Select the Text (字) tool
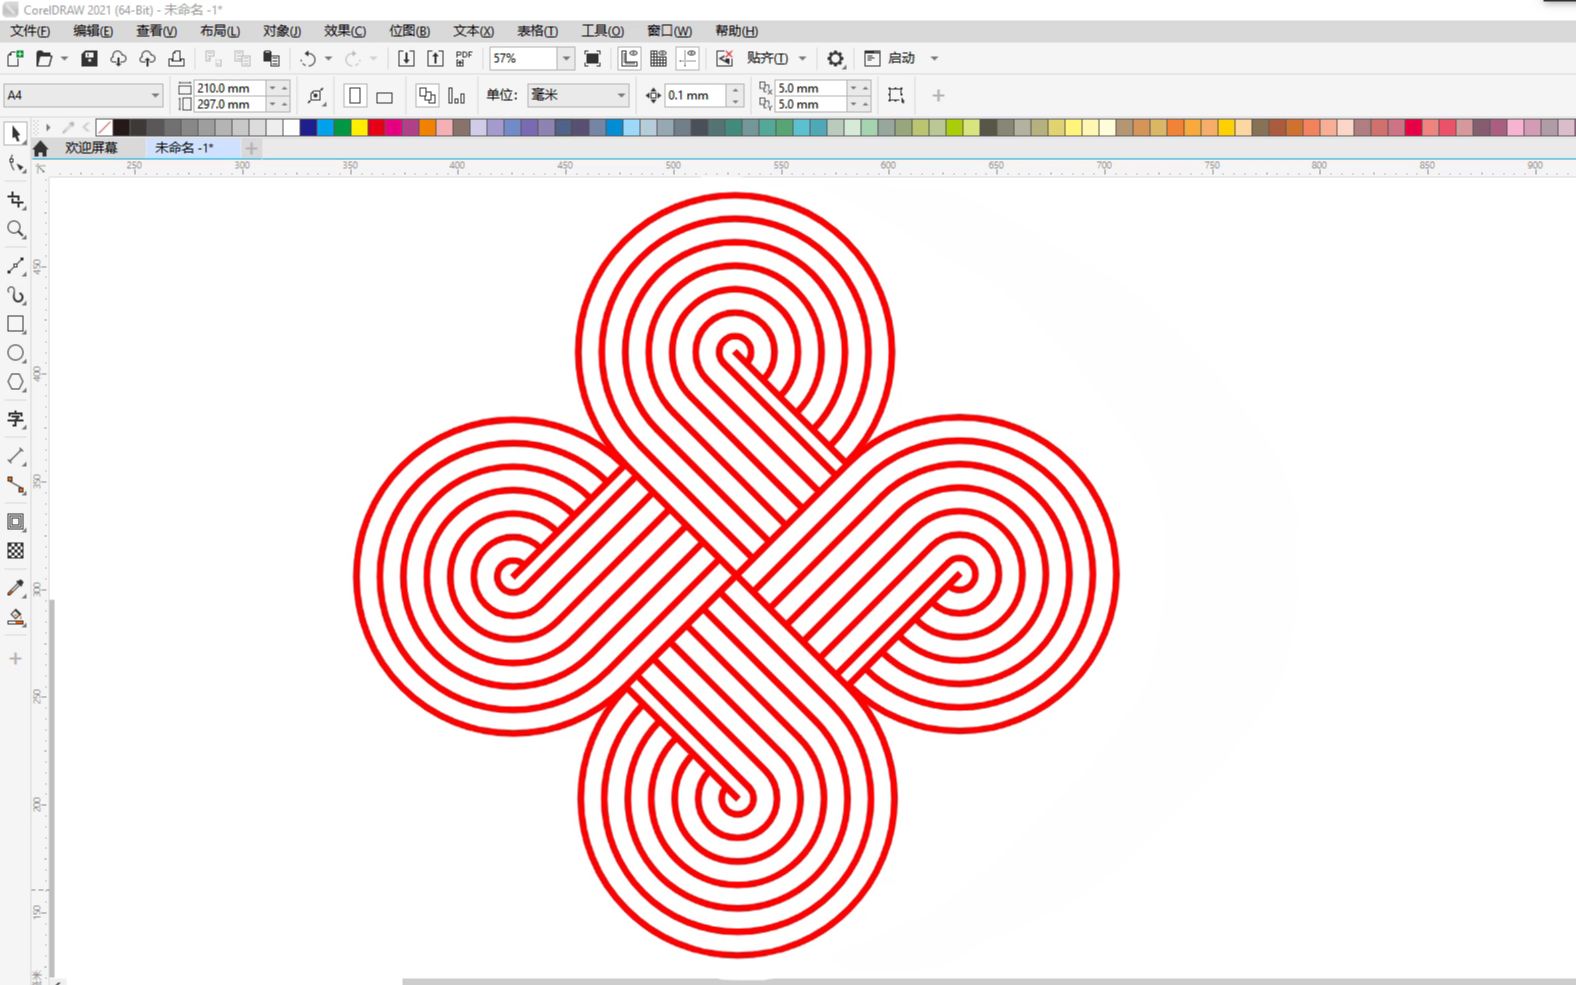The height and width of the screenshot is (985, 1576). coord(15,419)
